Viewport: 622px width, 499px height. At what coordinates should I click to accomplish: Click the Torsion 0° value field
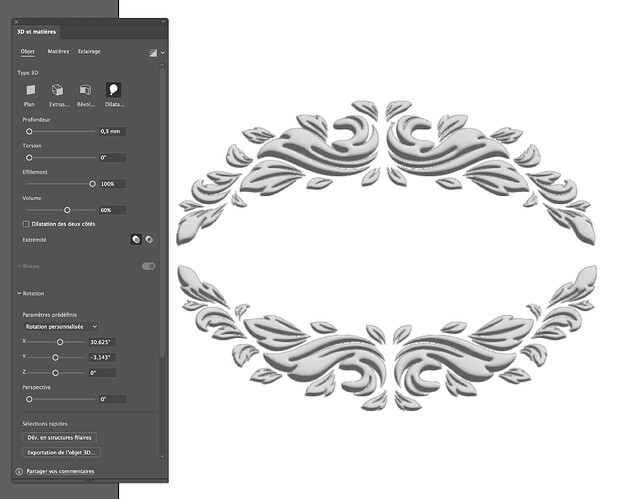tap(112, 157)
